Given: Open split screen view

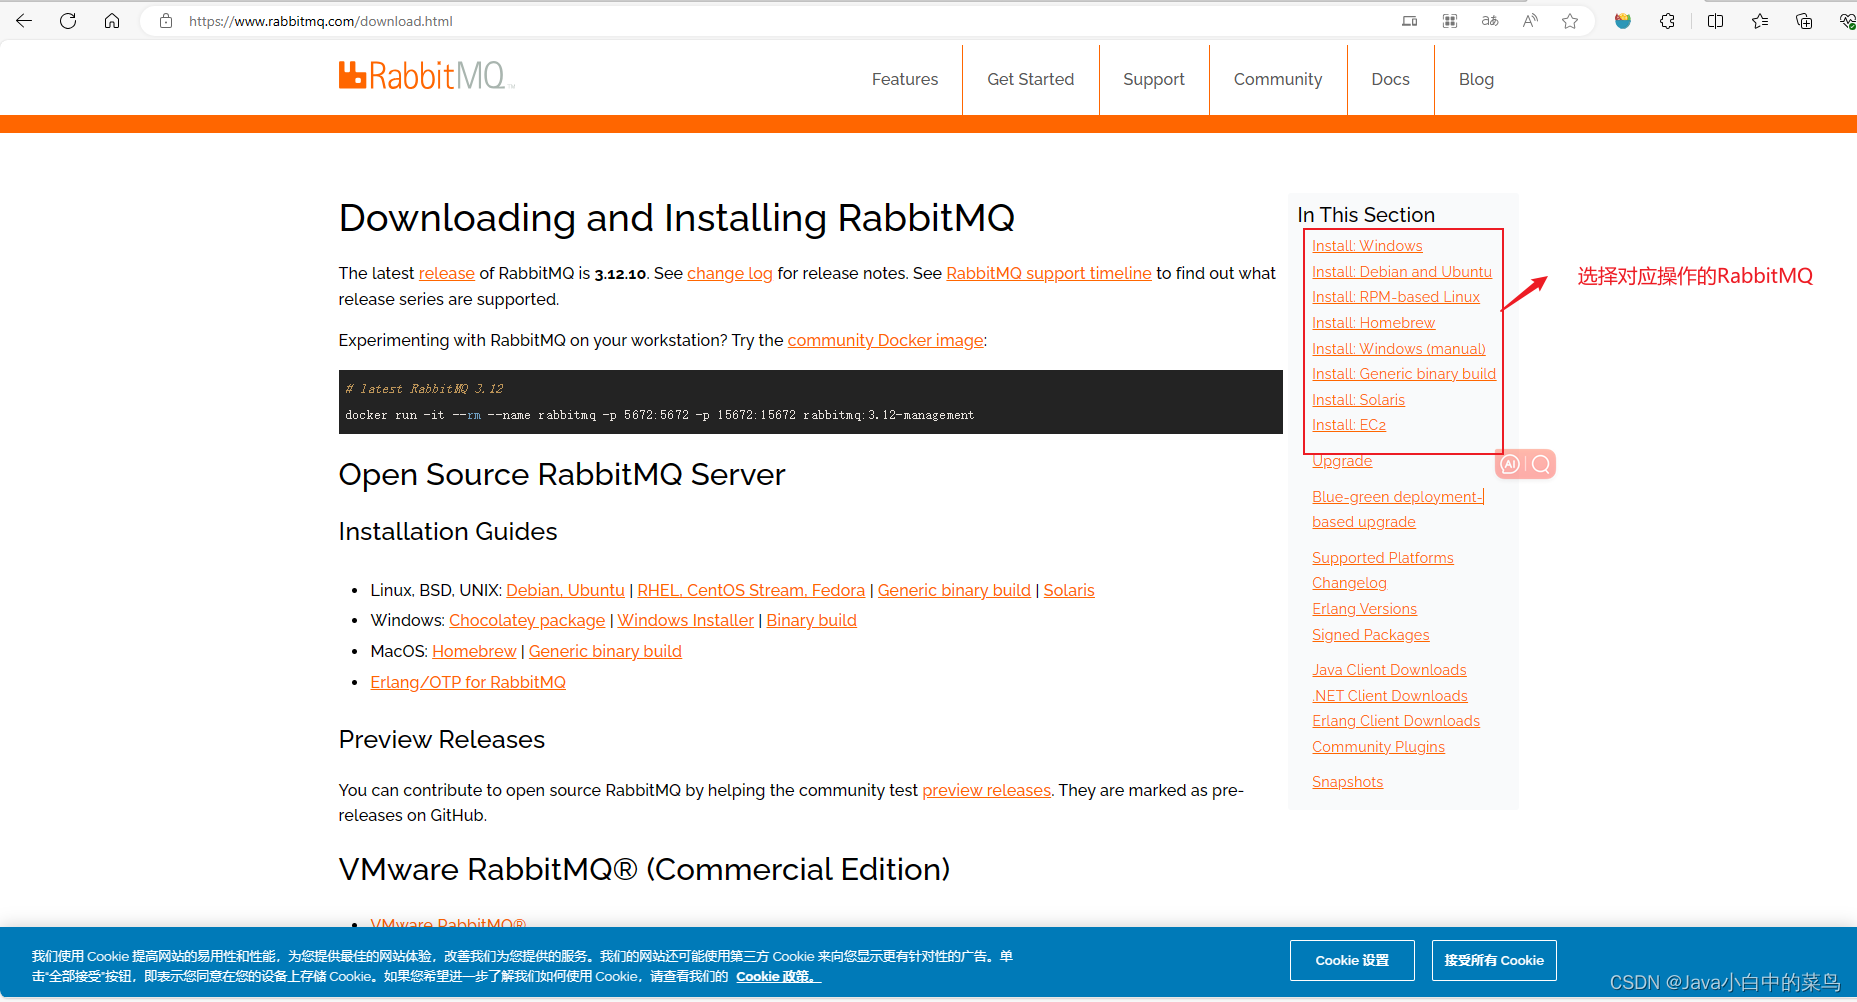Looking at the screenshot, I should click(x=1715, y=20).
